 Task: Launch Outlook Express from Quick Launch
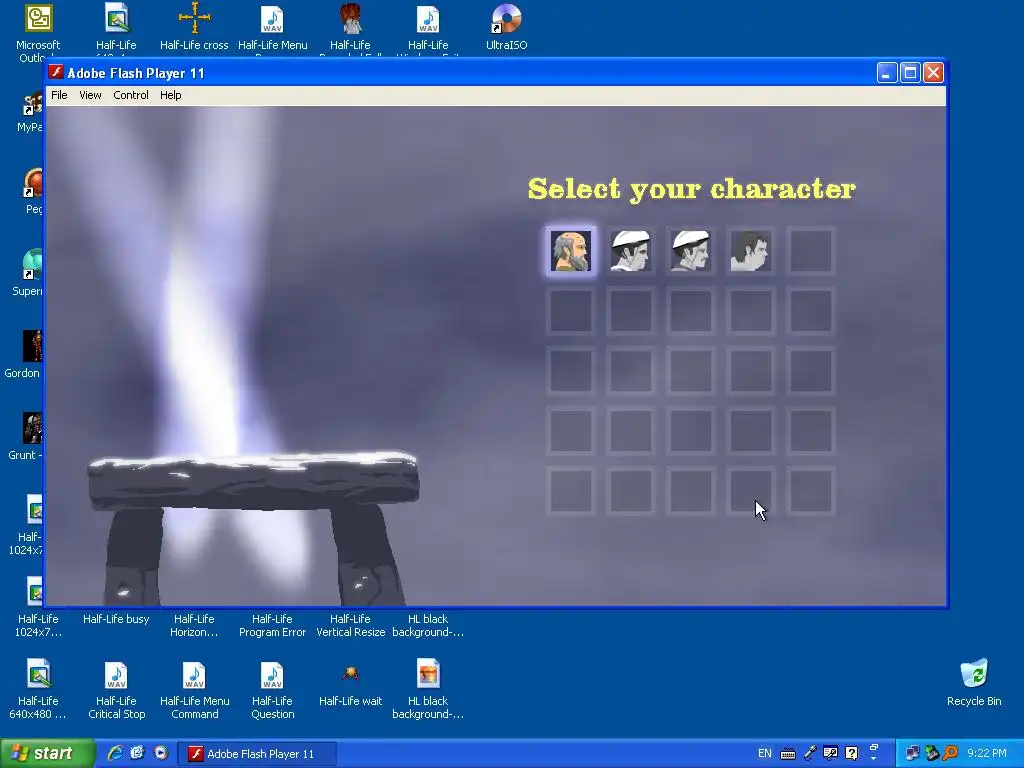(x=138, y=753)
